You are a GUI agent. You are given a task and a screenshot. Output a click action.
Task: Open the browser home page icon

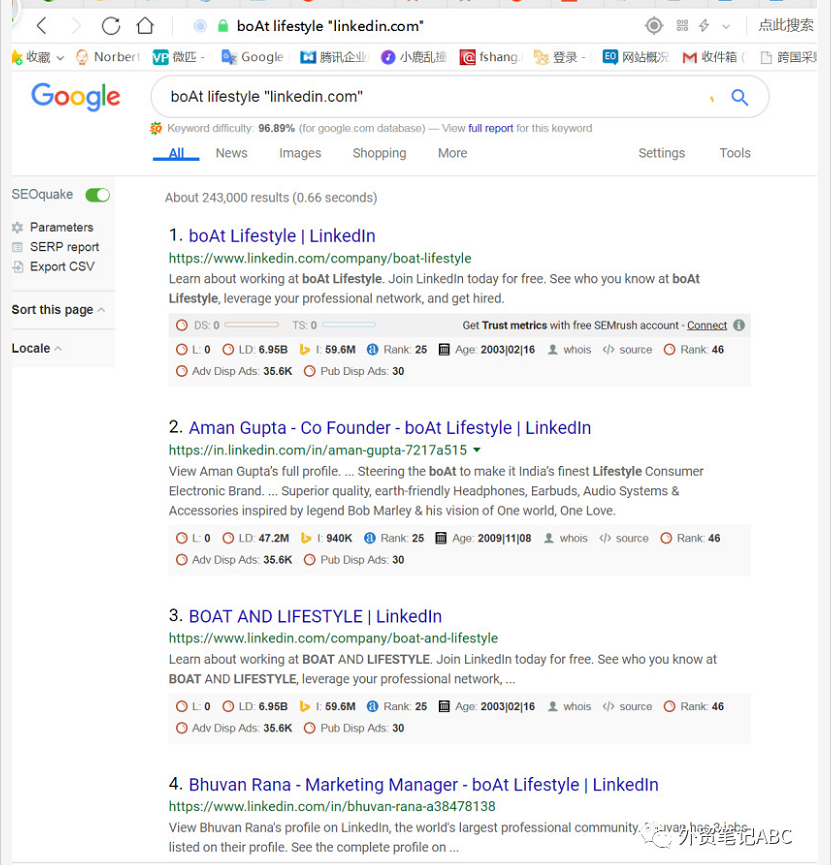[145, 25]
